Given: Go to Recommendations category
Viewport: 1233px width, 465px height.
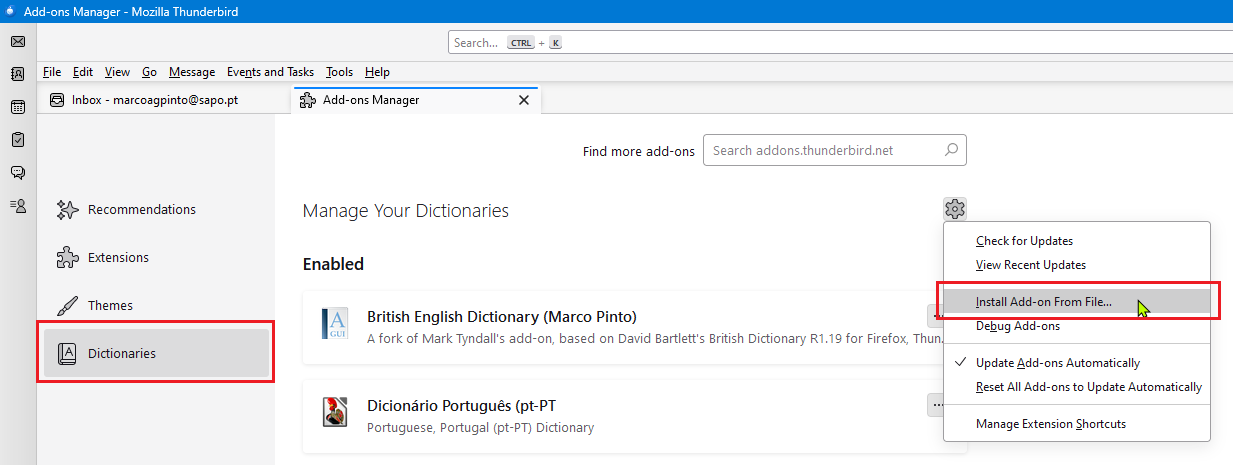Looking at the screenshot, I should pyautogui.click(x=156, y=209).
